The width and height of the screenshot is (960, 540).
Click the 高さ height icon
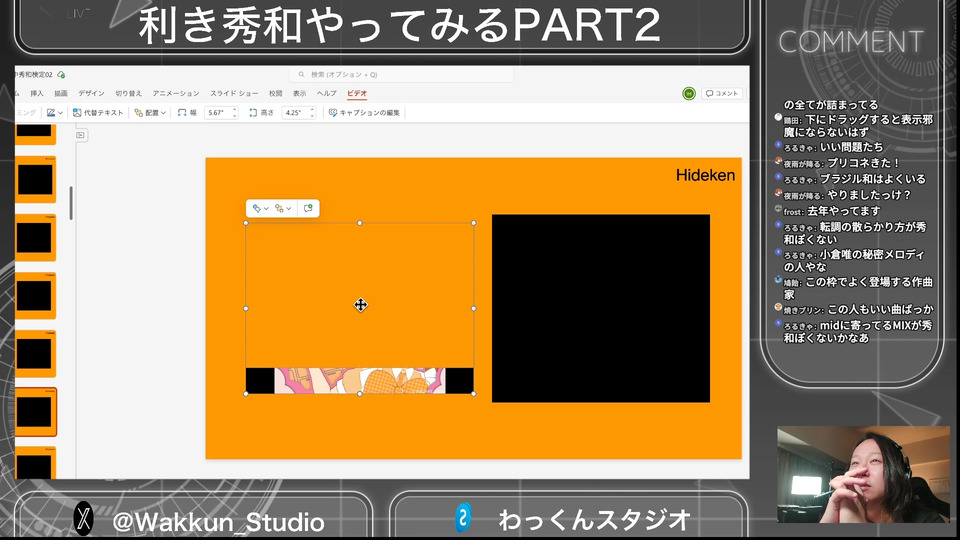tap(253, 113)
